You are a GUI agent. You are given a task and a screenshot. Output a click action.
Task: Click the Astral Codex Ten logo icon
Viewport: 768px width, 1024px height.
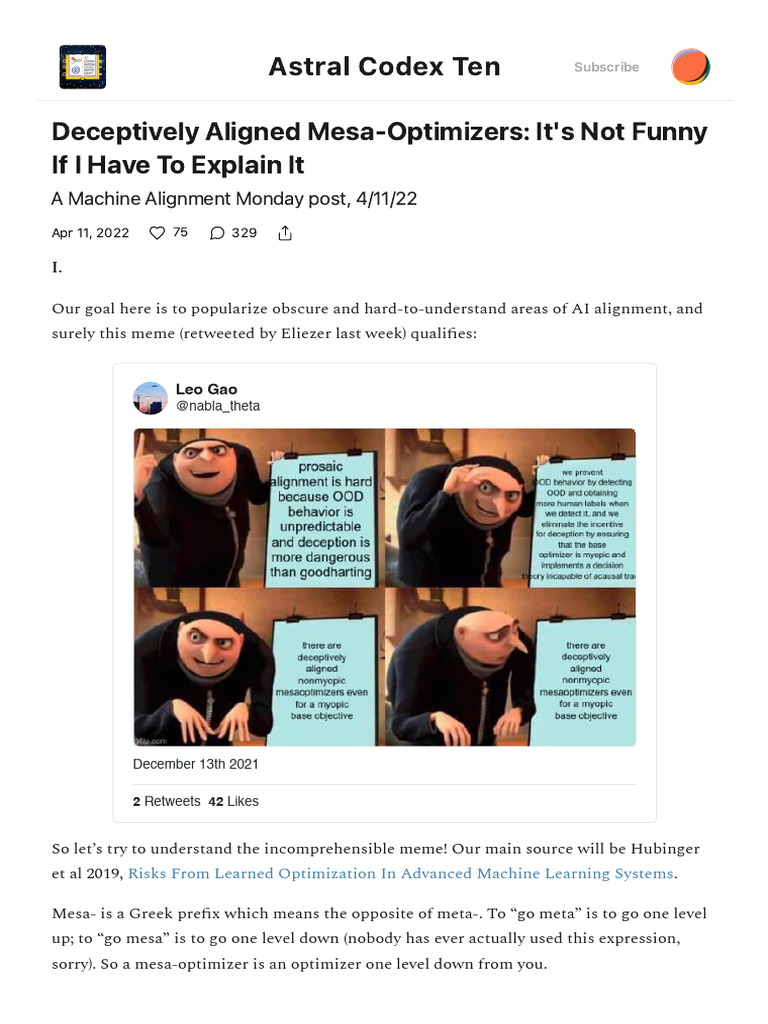(82, 67)
